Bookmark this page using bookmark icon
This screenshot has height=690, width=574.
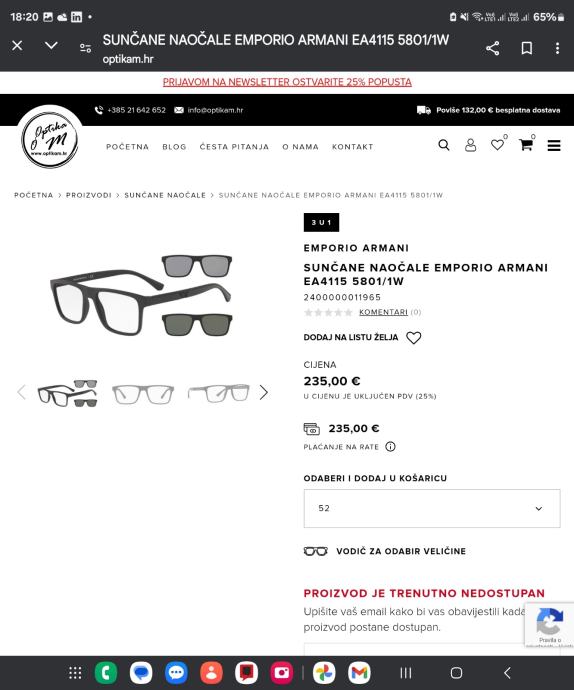pyautogui.click(x=527, y=48)
